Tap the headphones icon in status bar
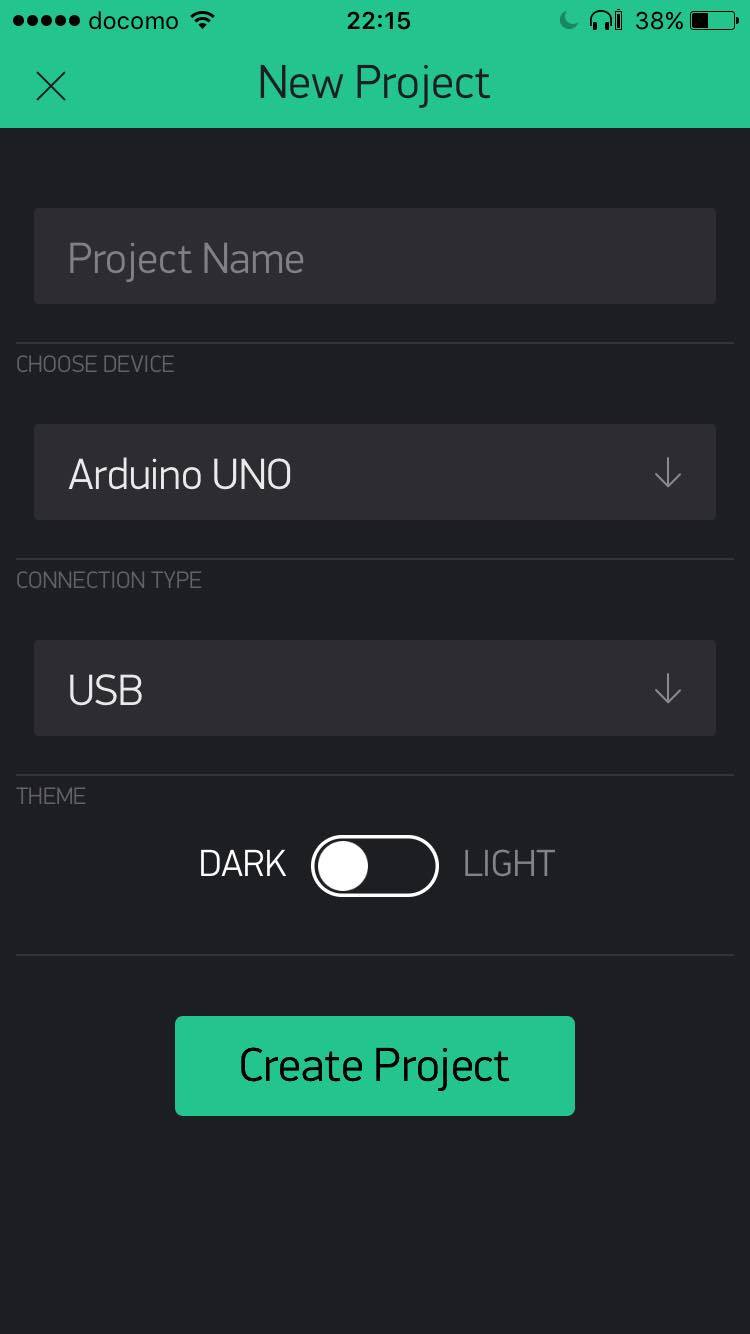The width and height of the screenshot is (750, 1334). pyautogui.click(x=605, y=20)
